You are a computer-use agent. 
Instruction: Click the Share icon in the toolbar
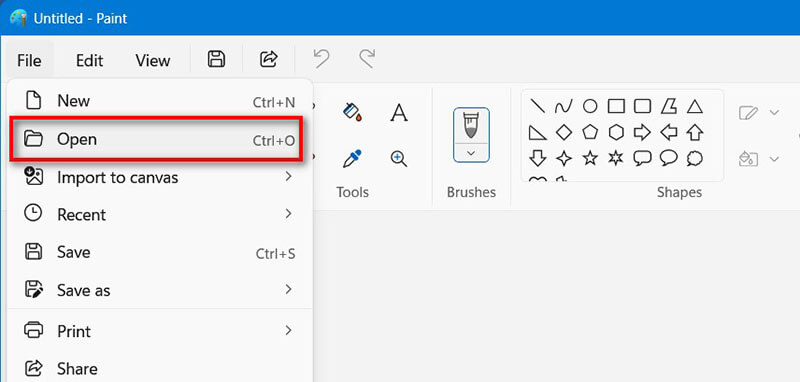268,59
